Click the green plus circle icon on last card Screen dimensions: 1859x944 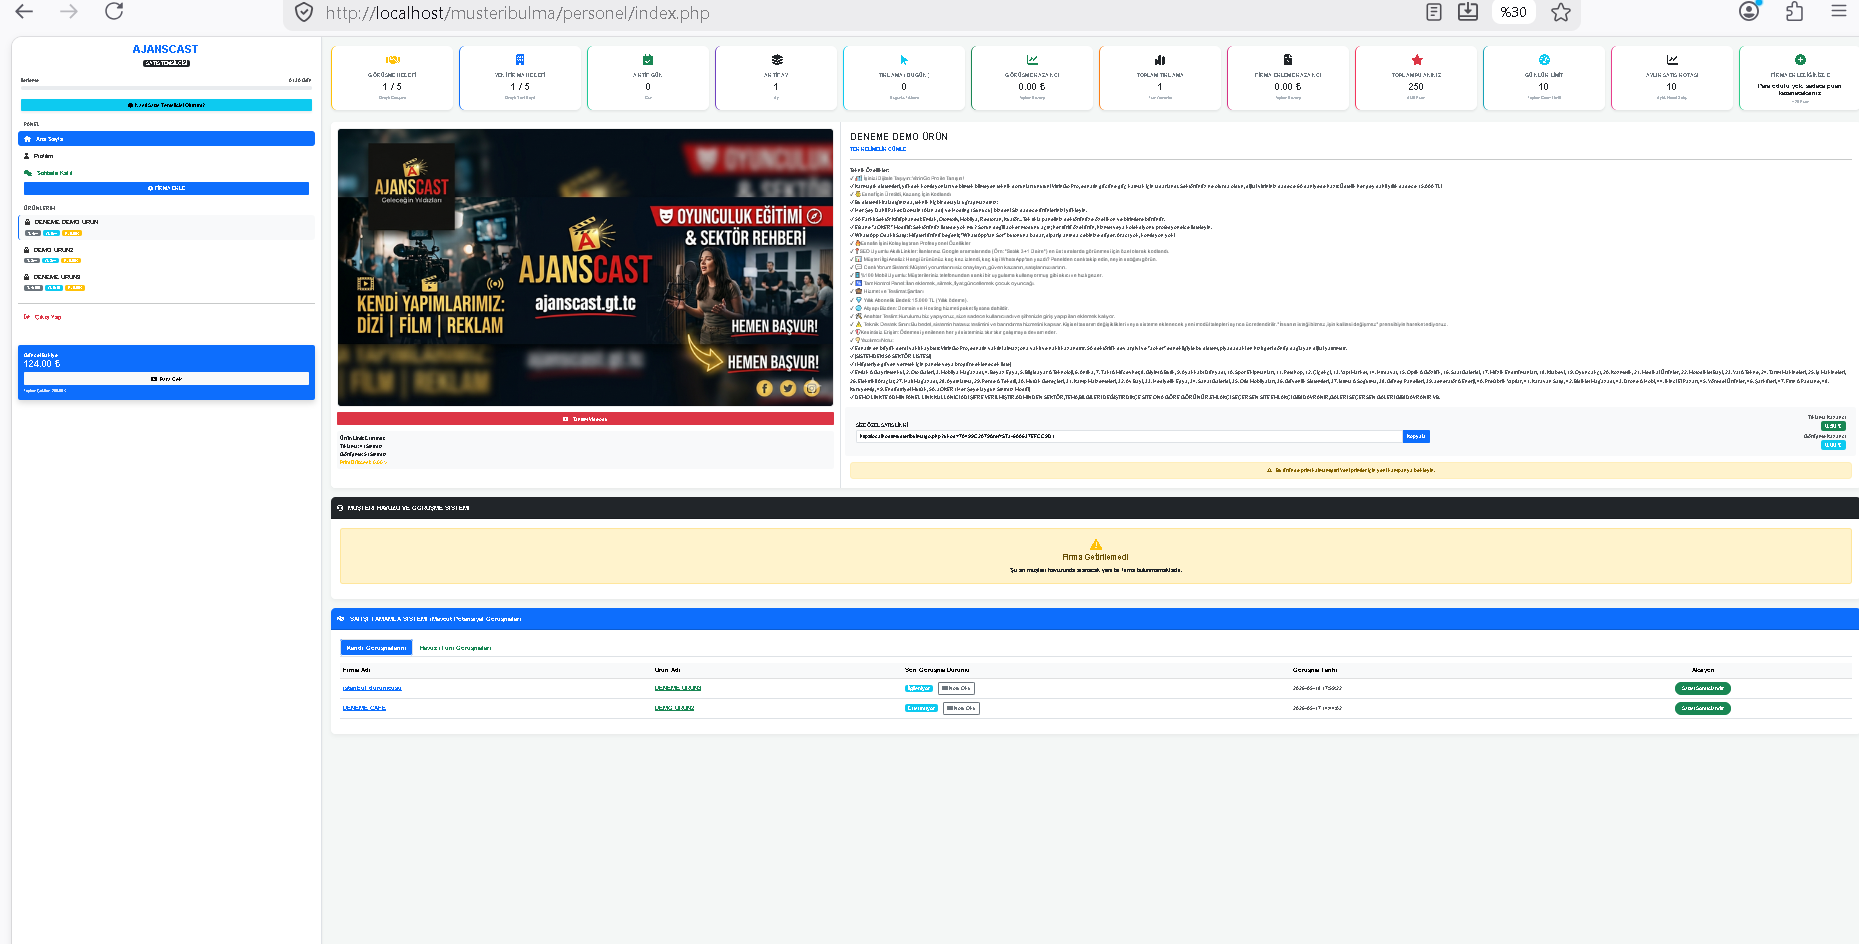click(x=1800, y=60)
